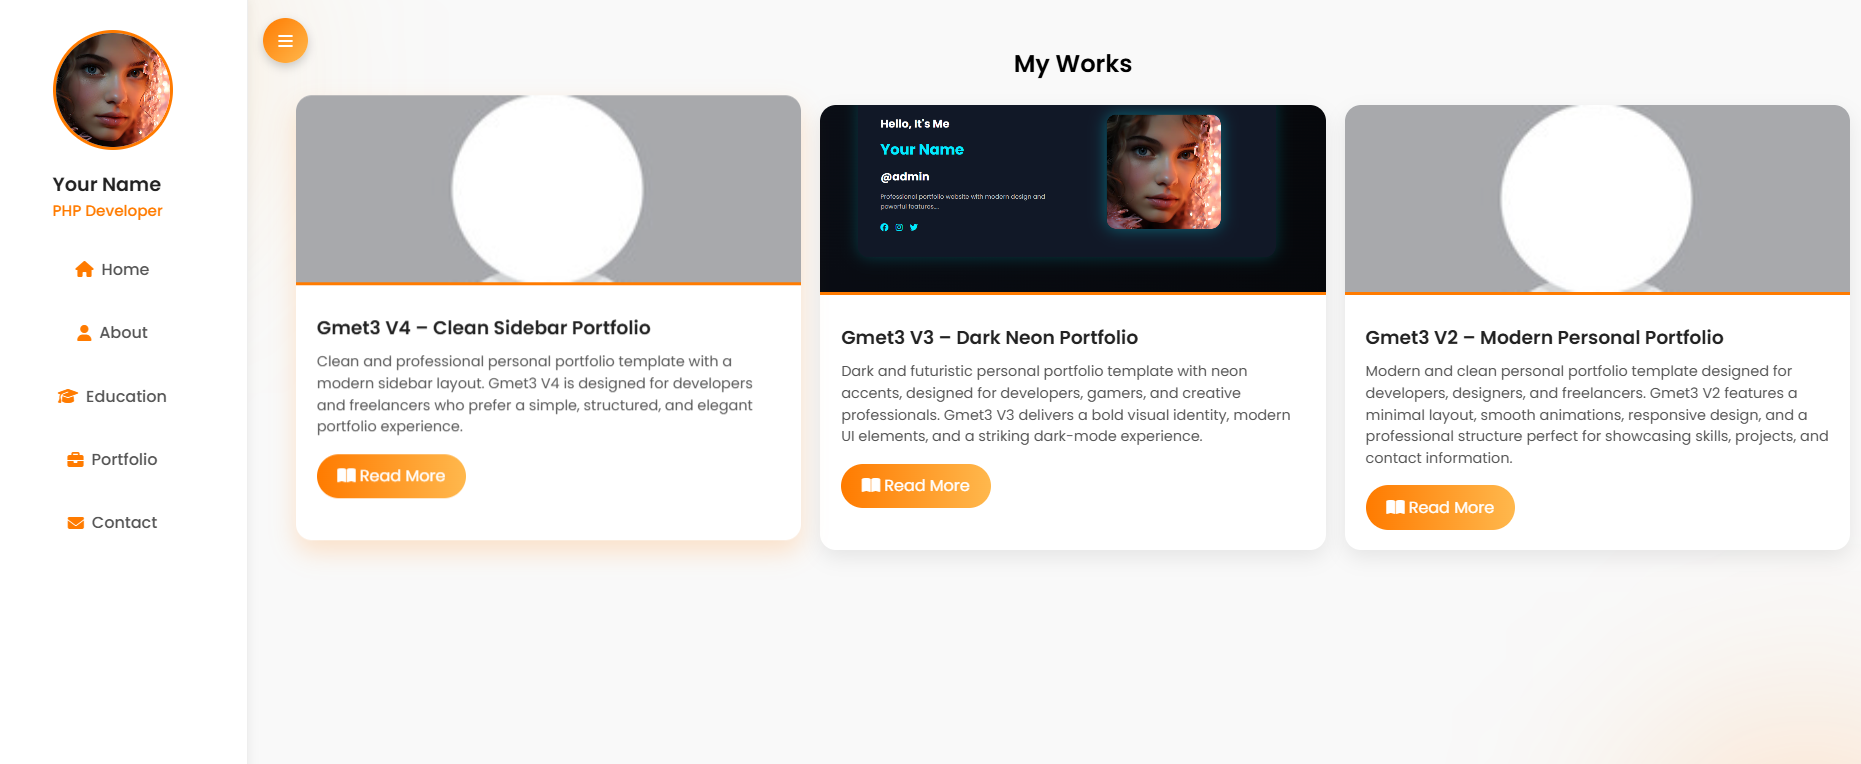Screen dimensions: 1861x764
Task: Go to the About section
Action: pos(112,333)
